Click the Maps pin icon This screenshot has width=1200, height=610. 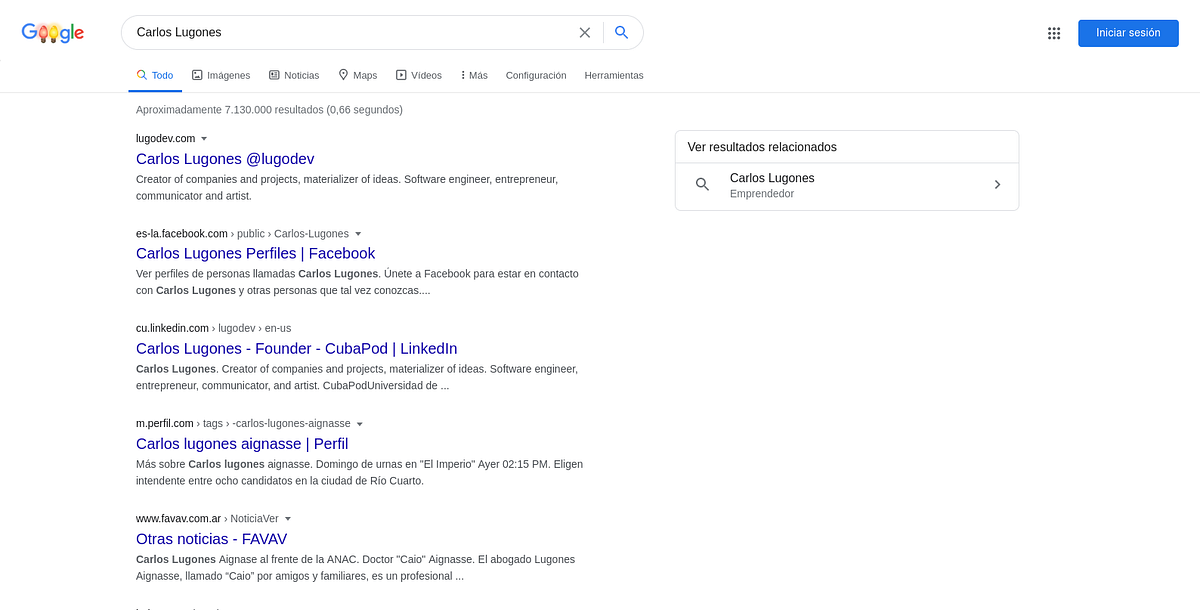tap(343, 75)
